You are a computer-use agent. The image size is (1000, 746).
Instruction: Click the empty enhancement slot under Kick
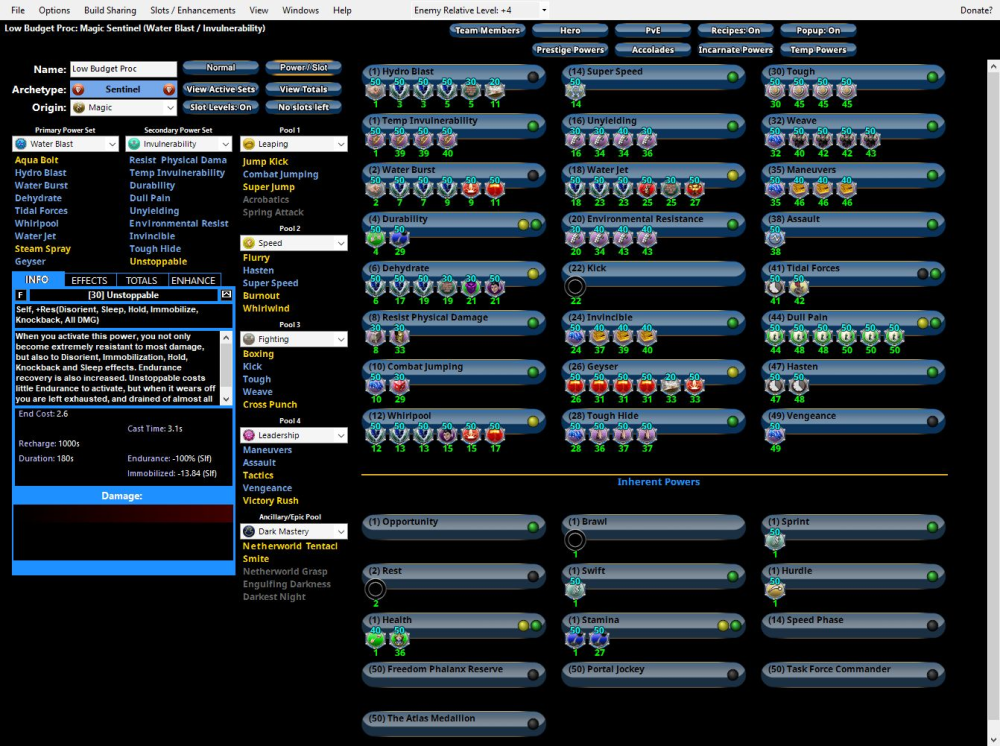tap(575, 287)
